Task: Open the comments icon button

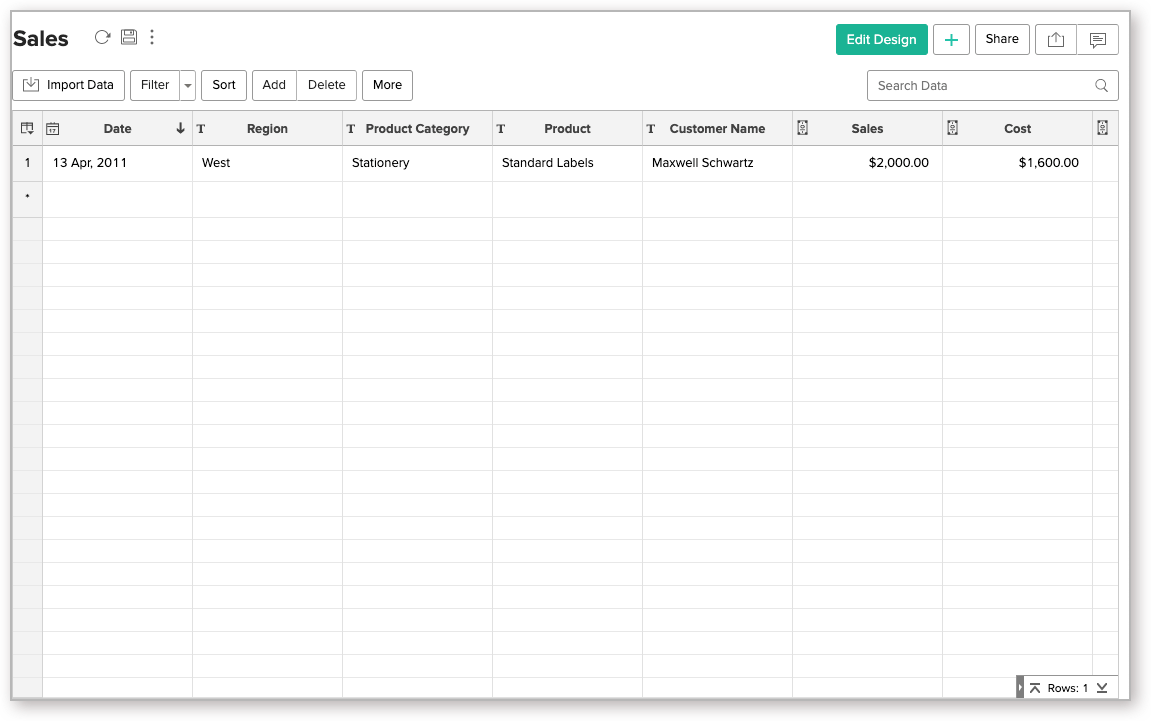Action: pyautogui.click(x=1097, y=40)
